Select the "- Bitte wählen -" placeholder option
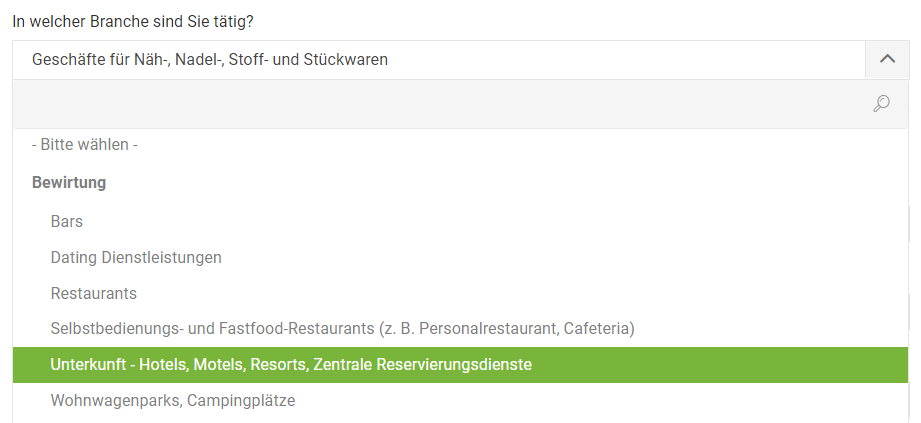The height and width of the screenshot is (423, 921). click(x=460, y=145)
